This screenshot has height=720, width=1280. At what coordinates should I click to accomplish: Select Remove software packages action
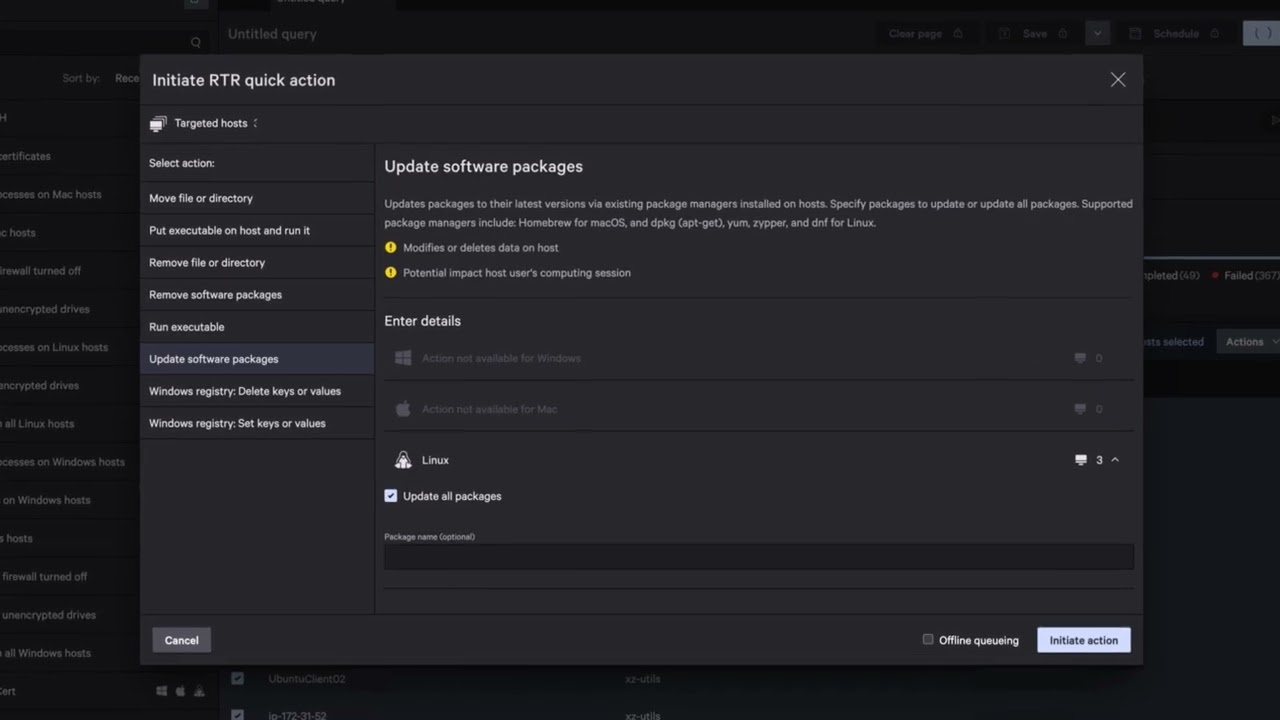pyautogui.click(x=257, y=294)
